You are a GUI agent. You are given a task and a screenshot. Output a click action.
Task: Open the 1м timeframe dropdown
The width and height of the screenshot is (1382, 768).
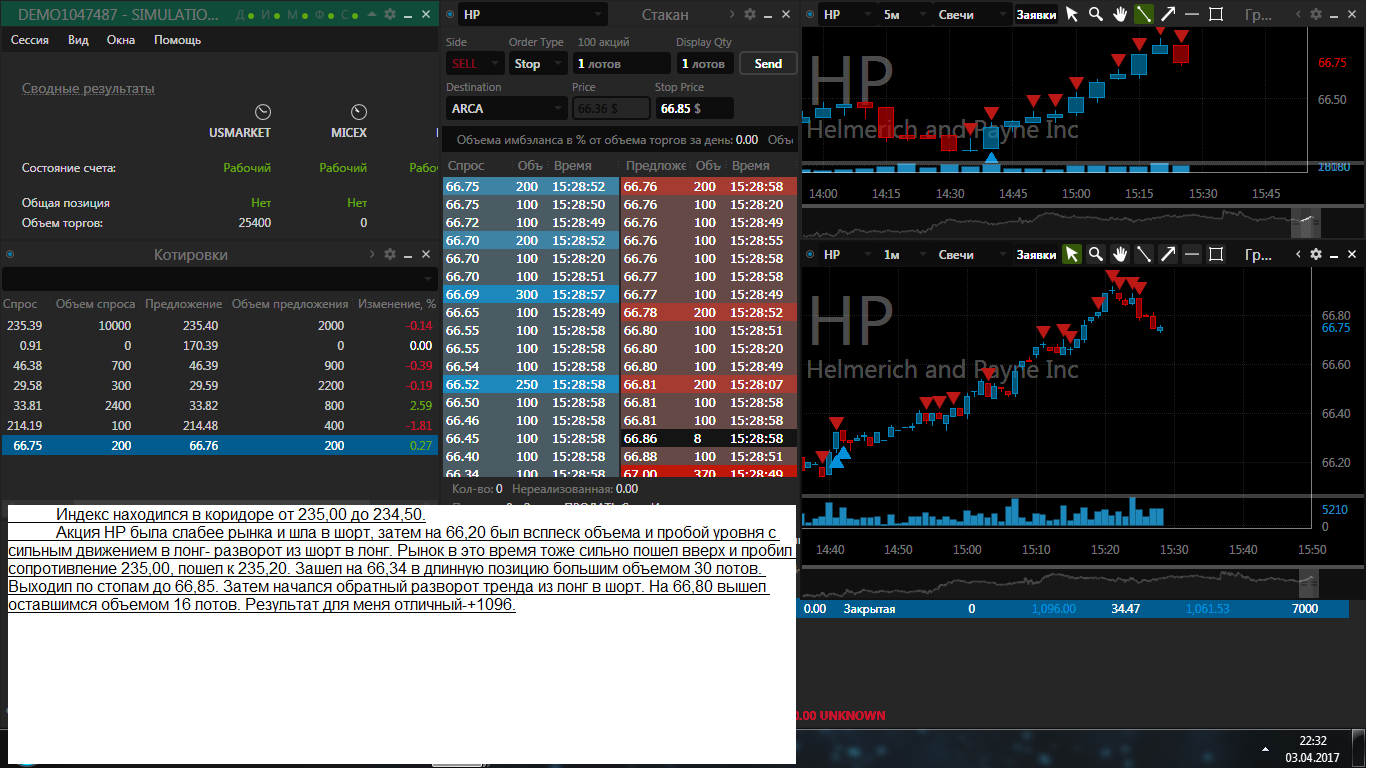tap(903, 254)
